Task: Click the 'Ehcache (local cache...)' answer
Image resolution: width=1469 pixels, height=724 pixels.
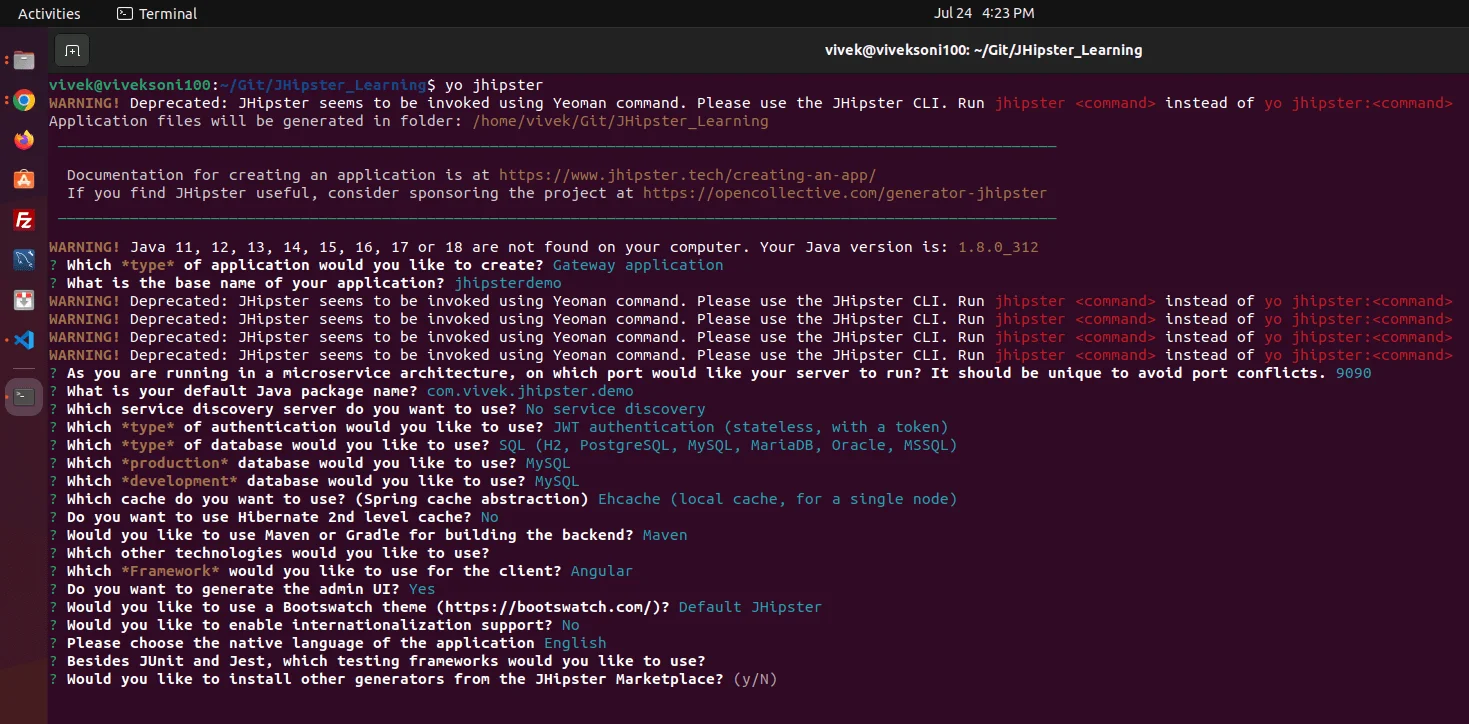Action: pos(777,499)
